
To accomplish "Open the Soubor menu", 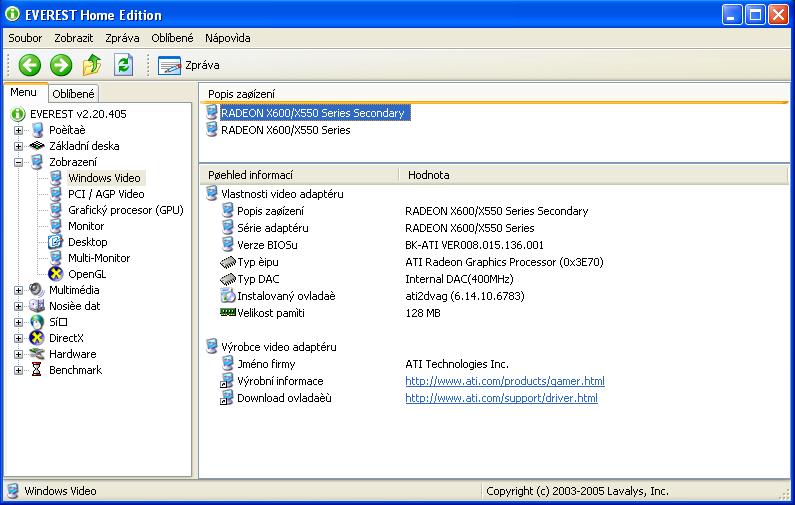I will click(25, 38).
